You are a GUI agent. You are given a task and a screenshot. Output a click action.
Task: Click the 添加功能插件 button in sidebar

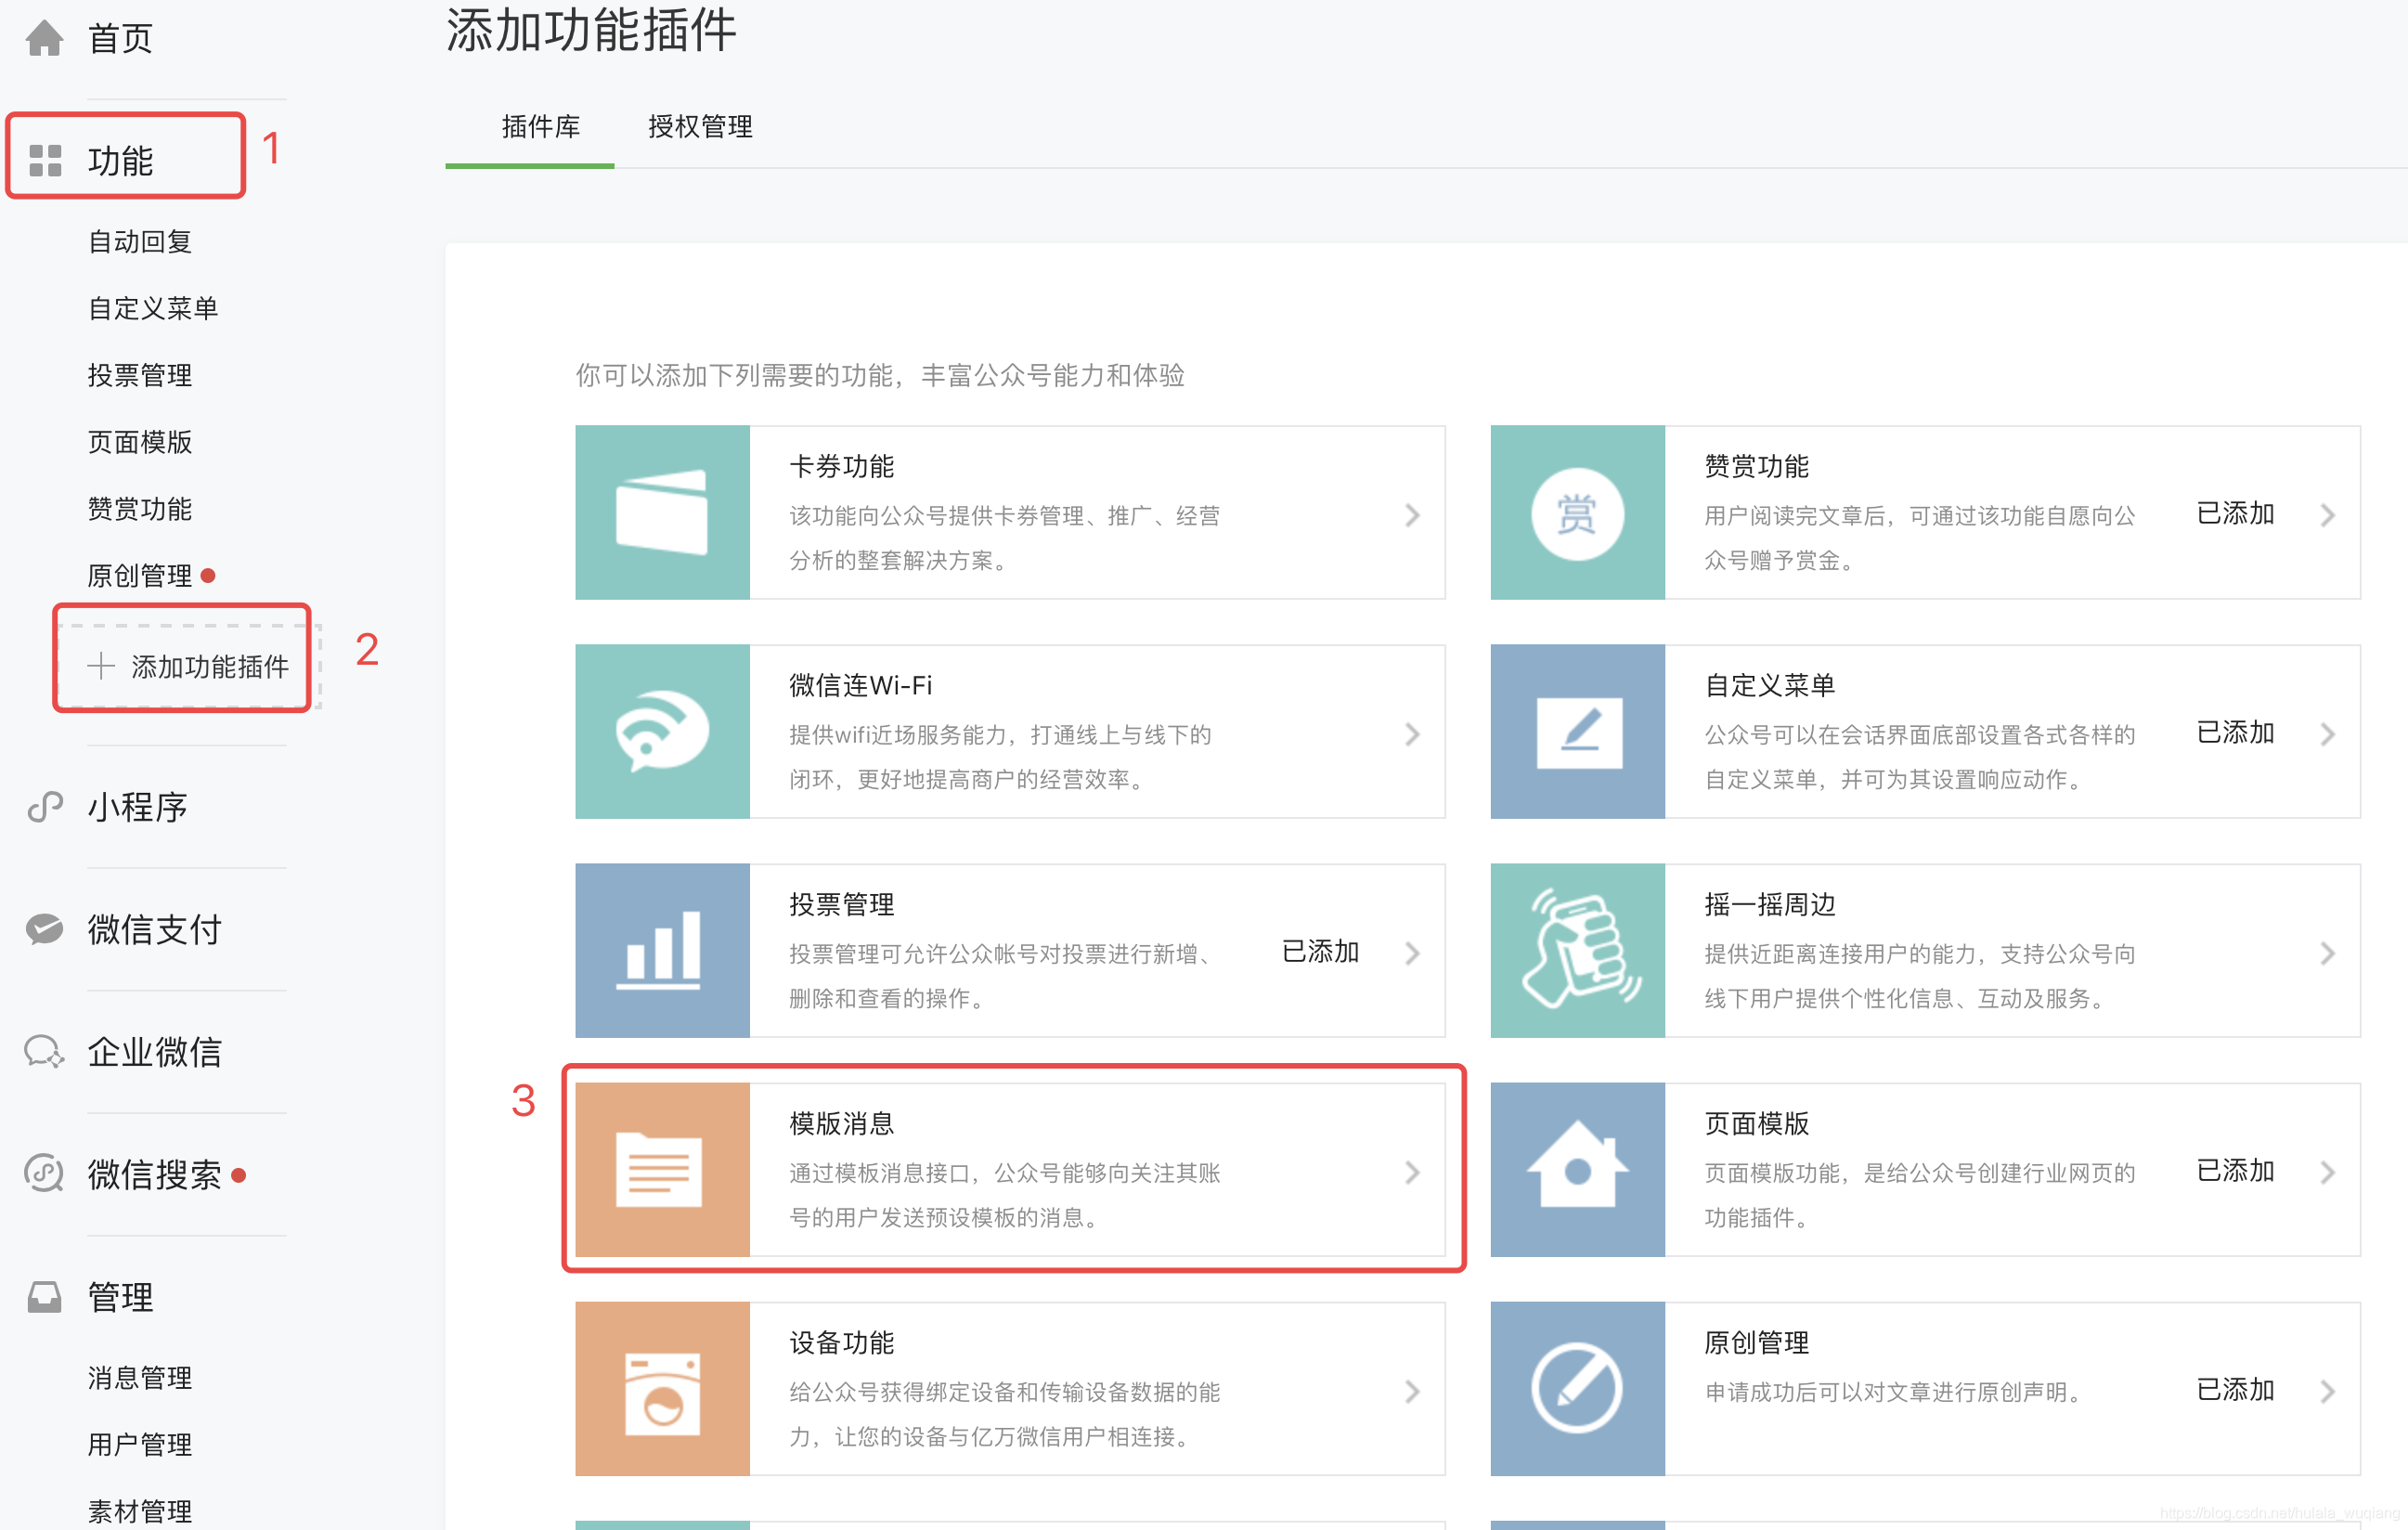pos(189,666)
